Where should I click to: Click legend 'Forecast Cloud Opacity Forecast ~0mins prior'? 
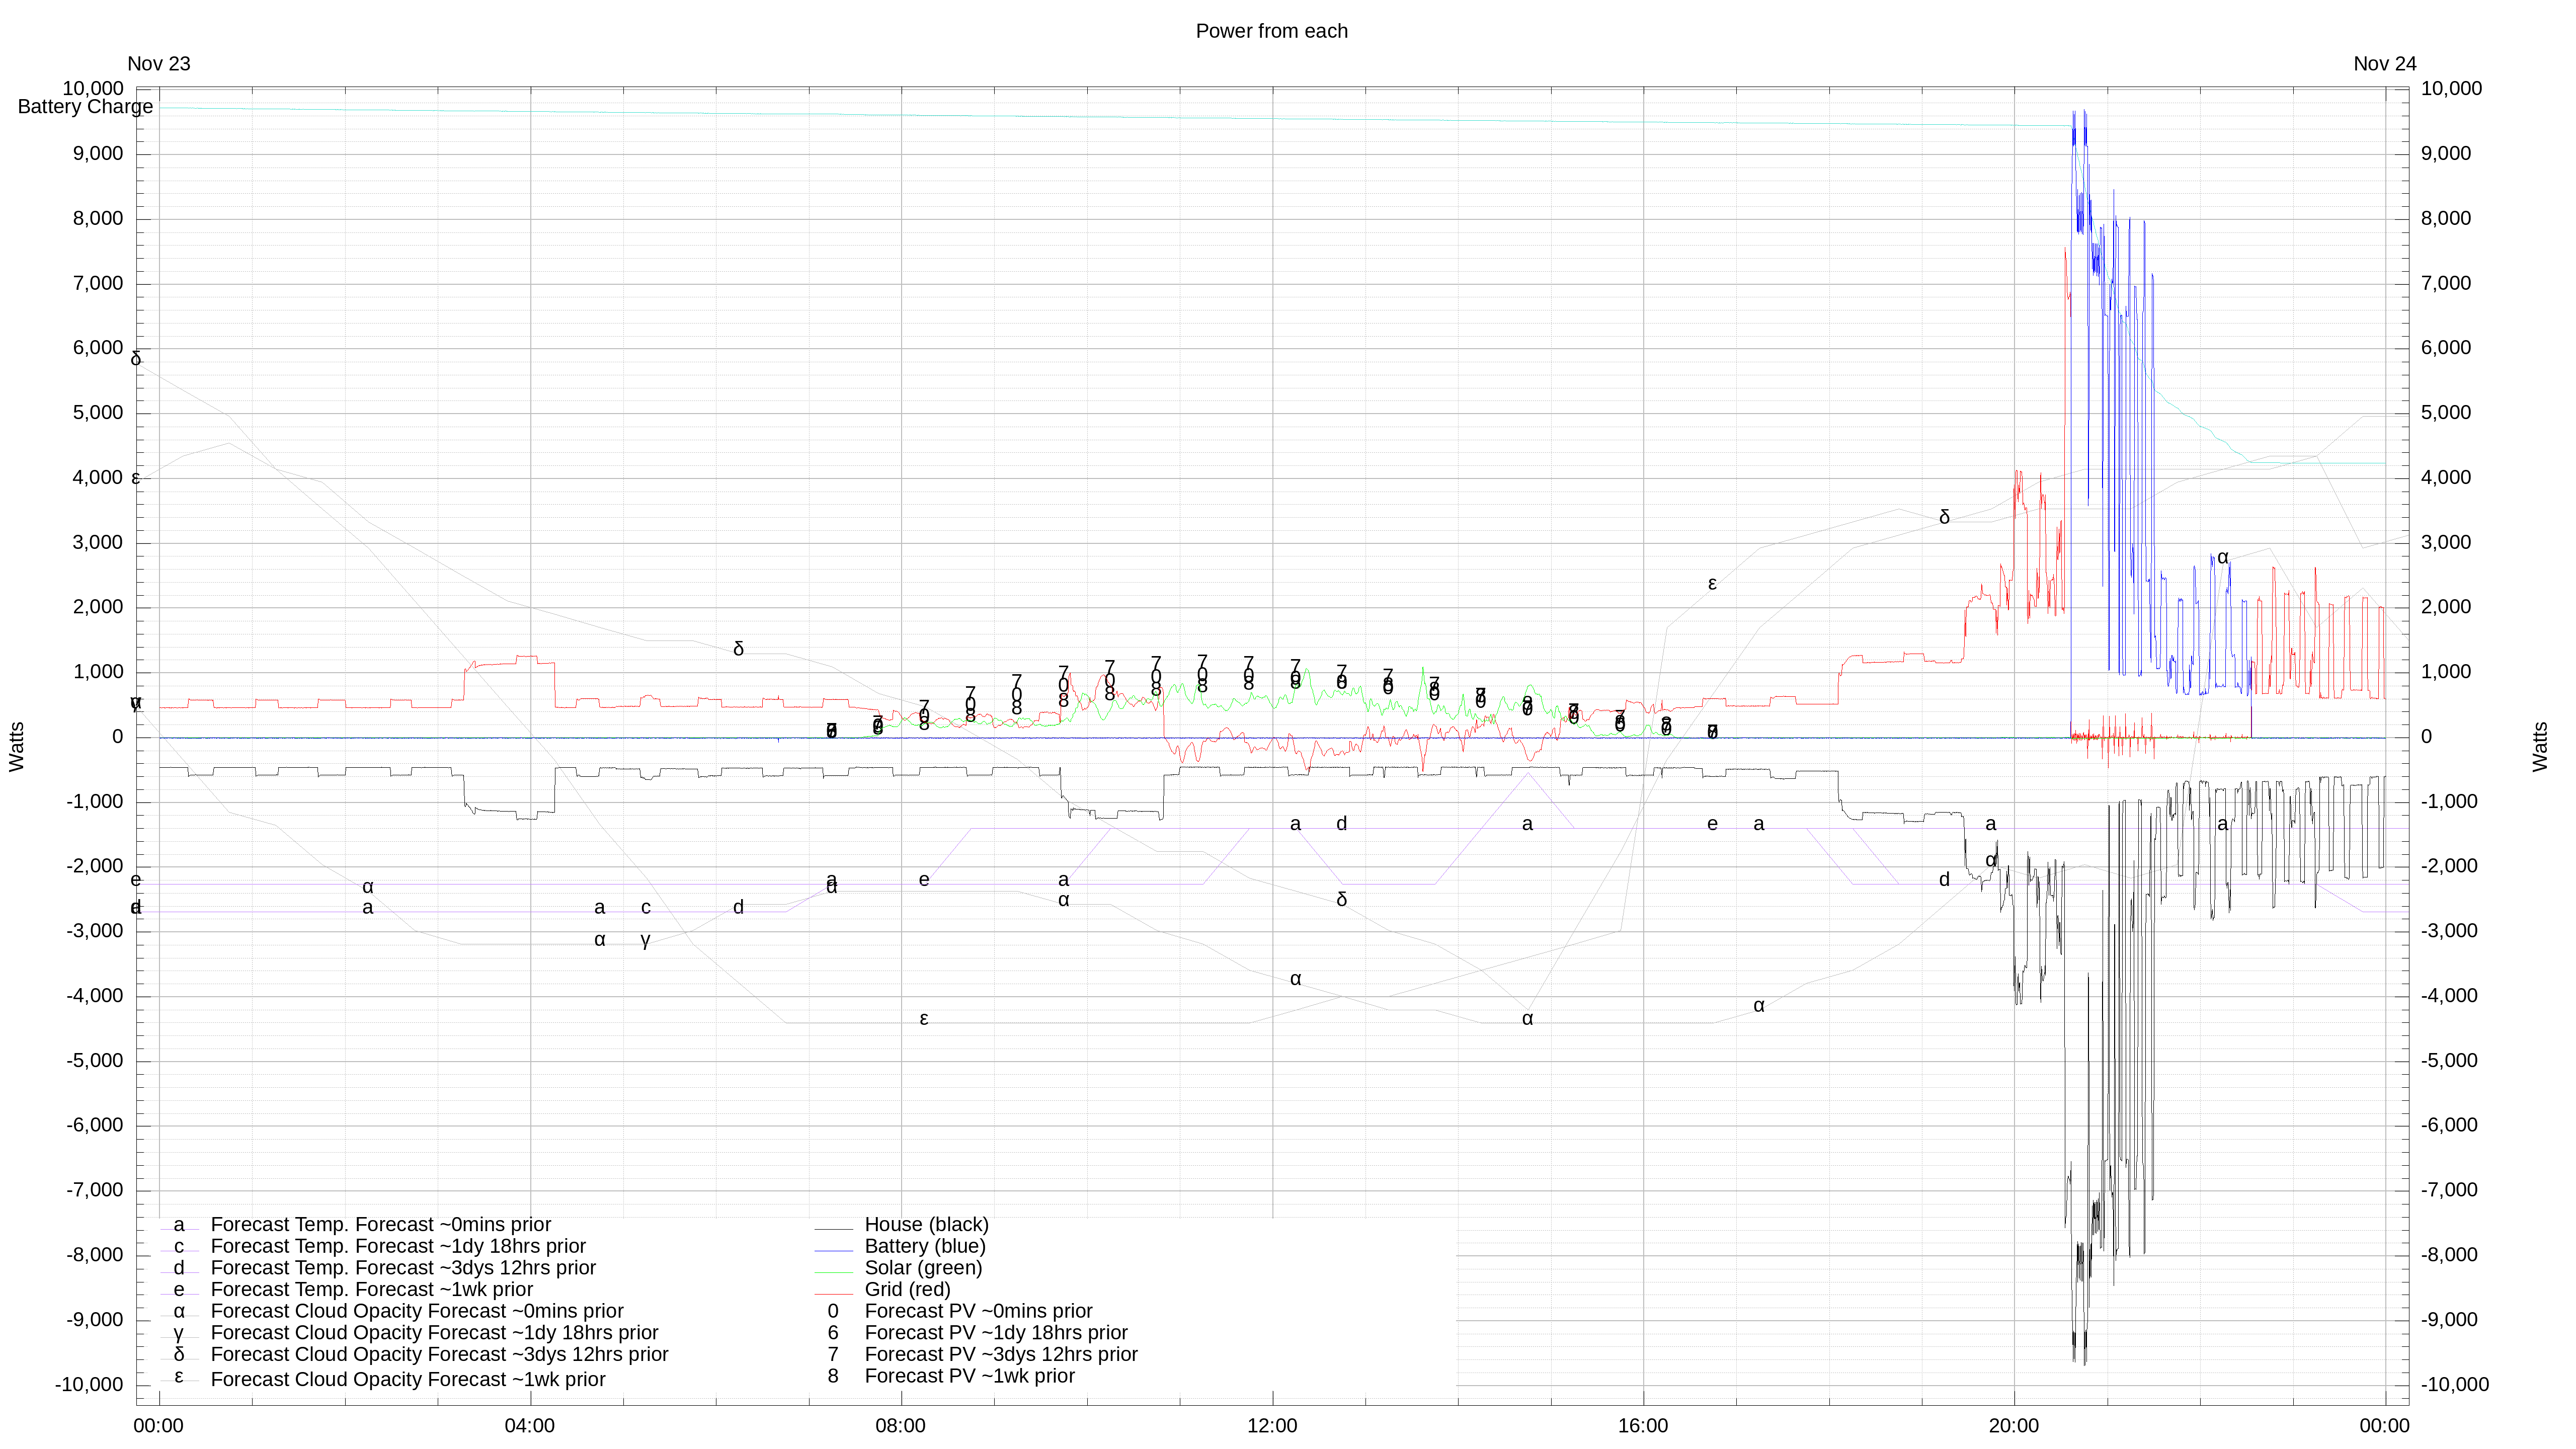(417, 1311)
